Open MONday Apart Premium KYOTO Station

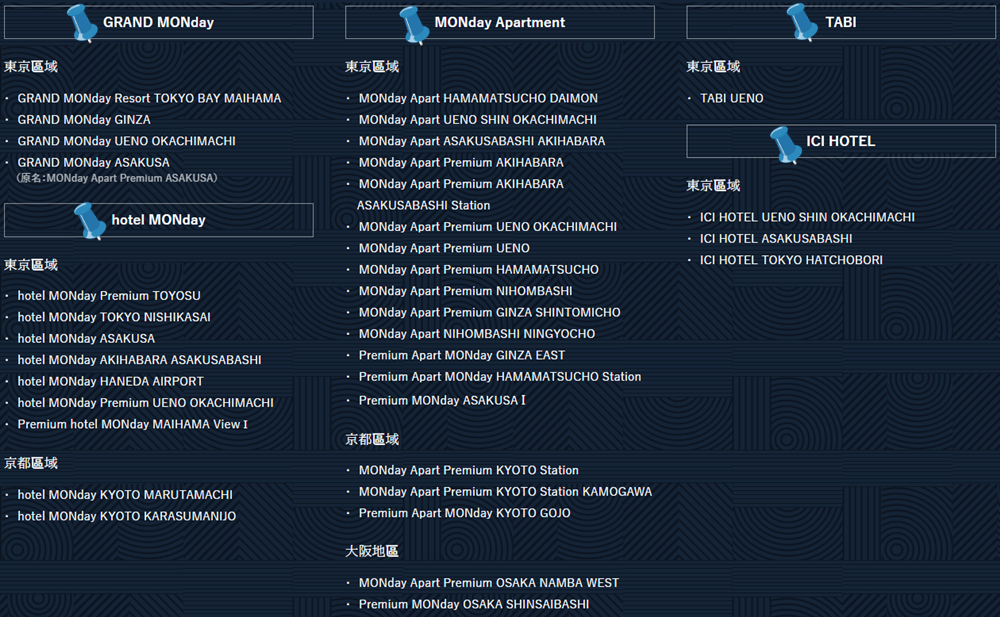(469, 470)
